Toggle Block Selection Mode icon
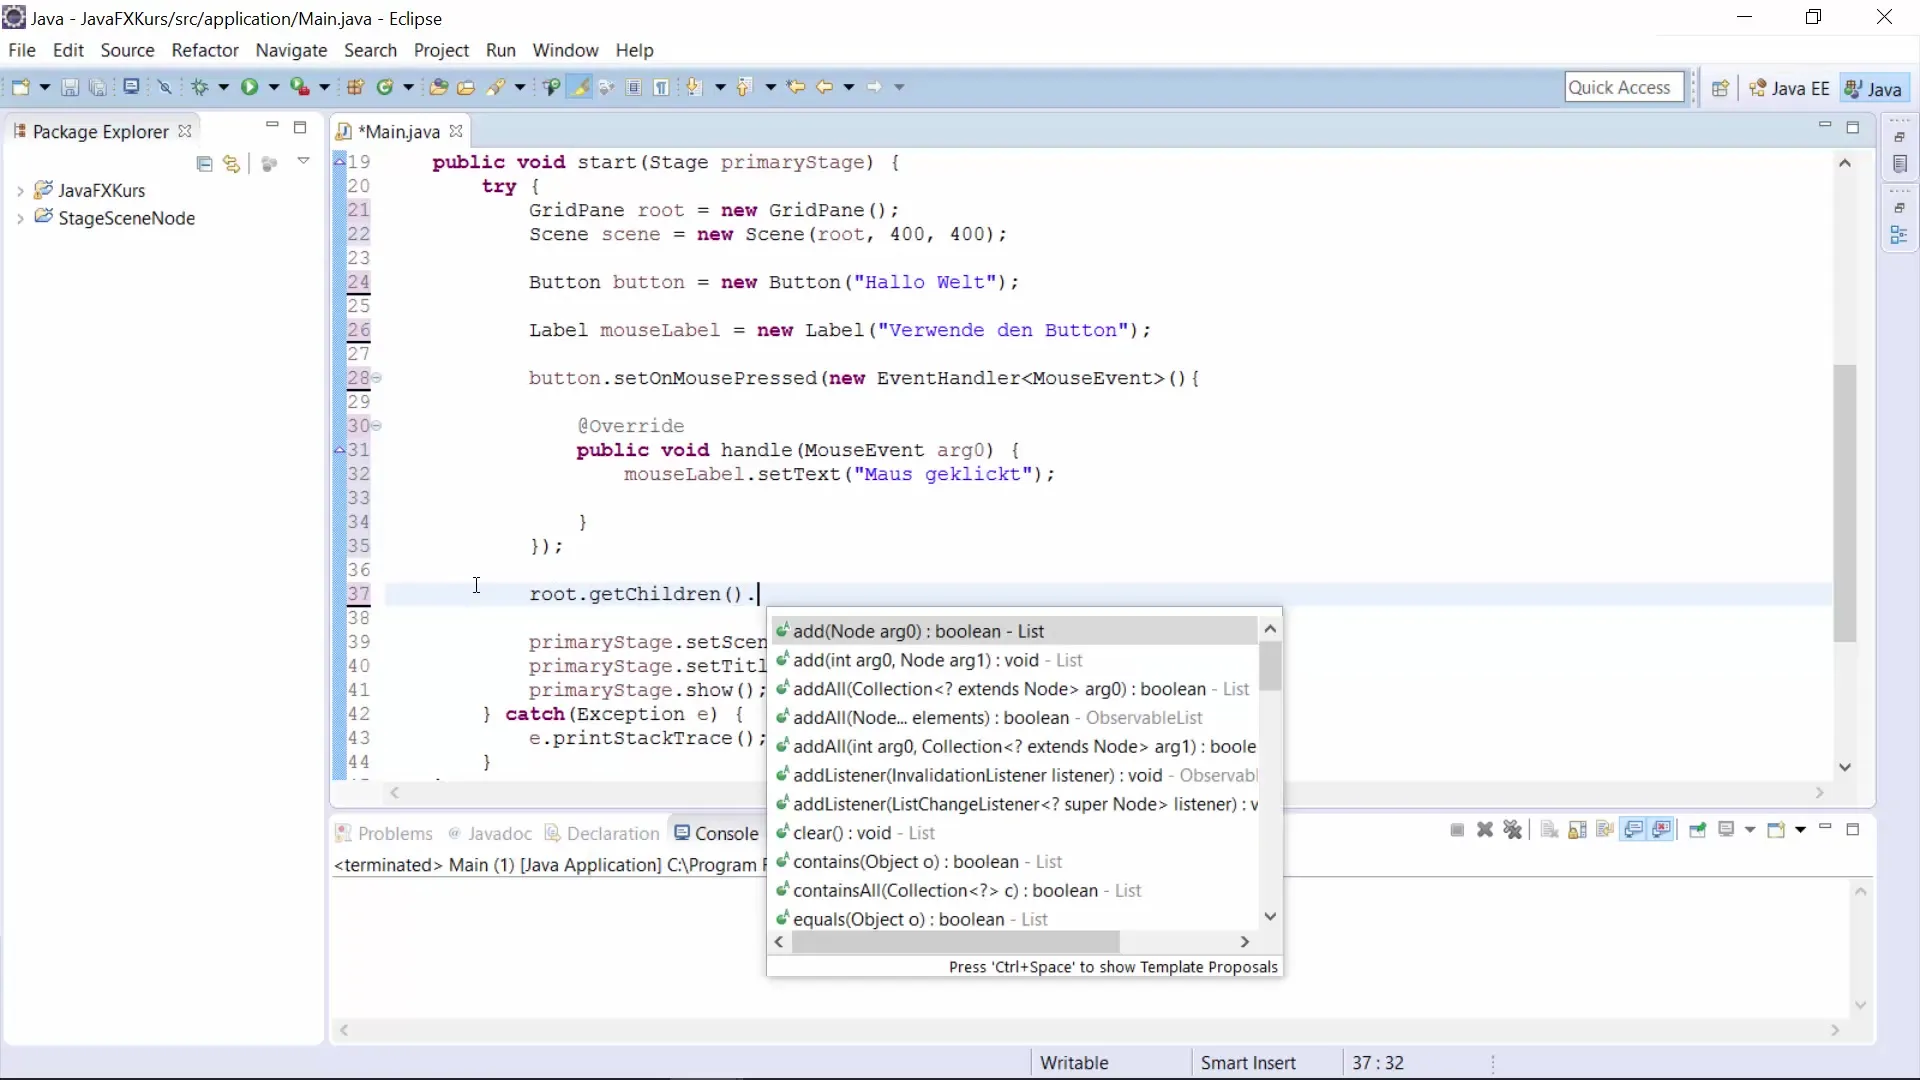This screenshot has width=1920, height=1080. [634, 87]
